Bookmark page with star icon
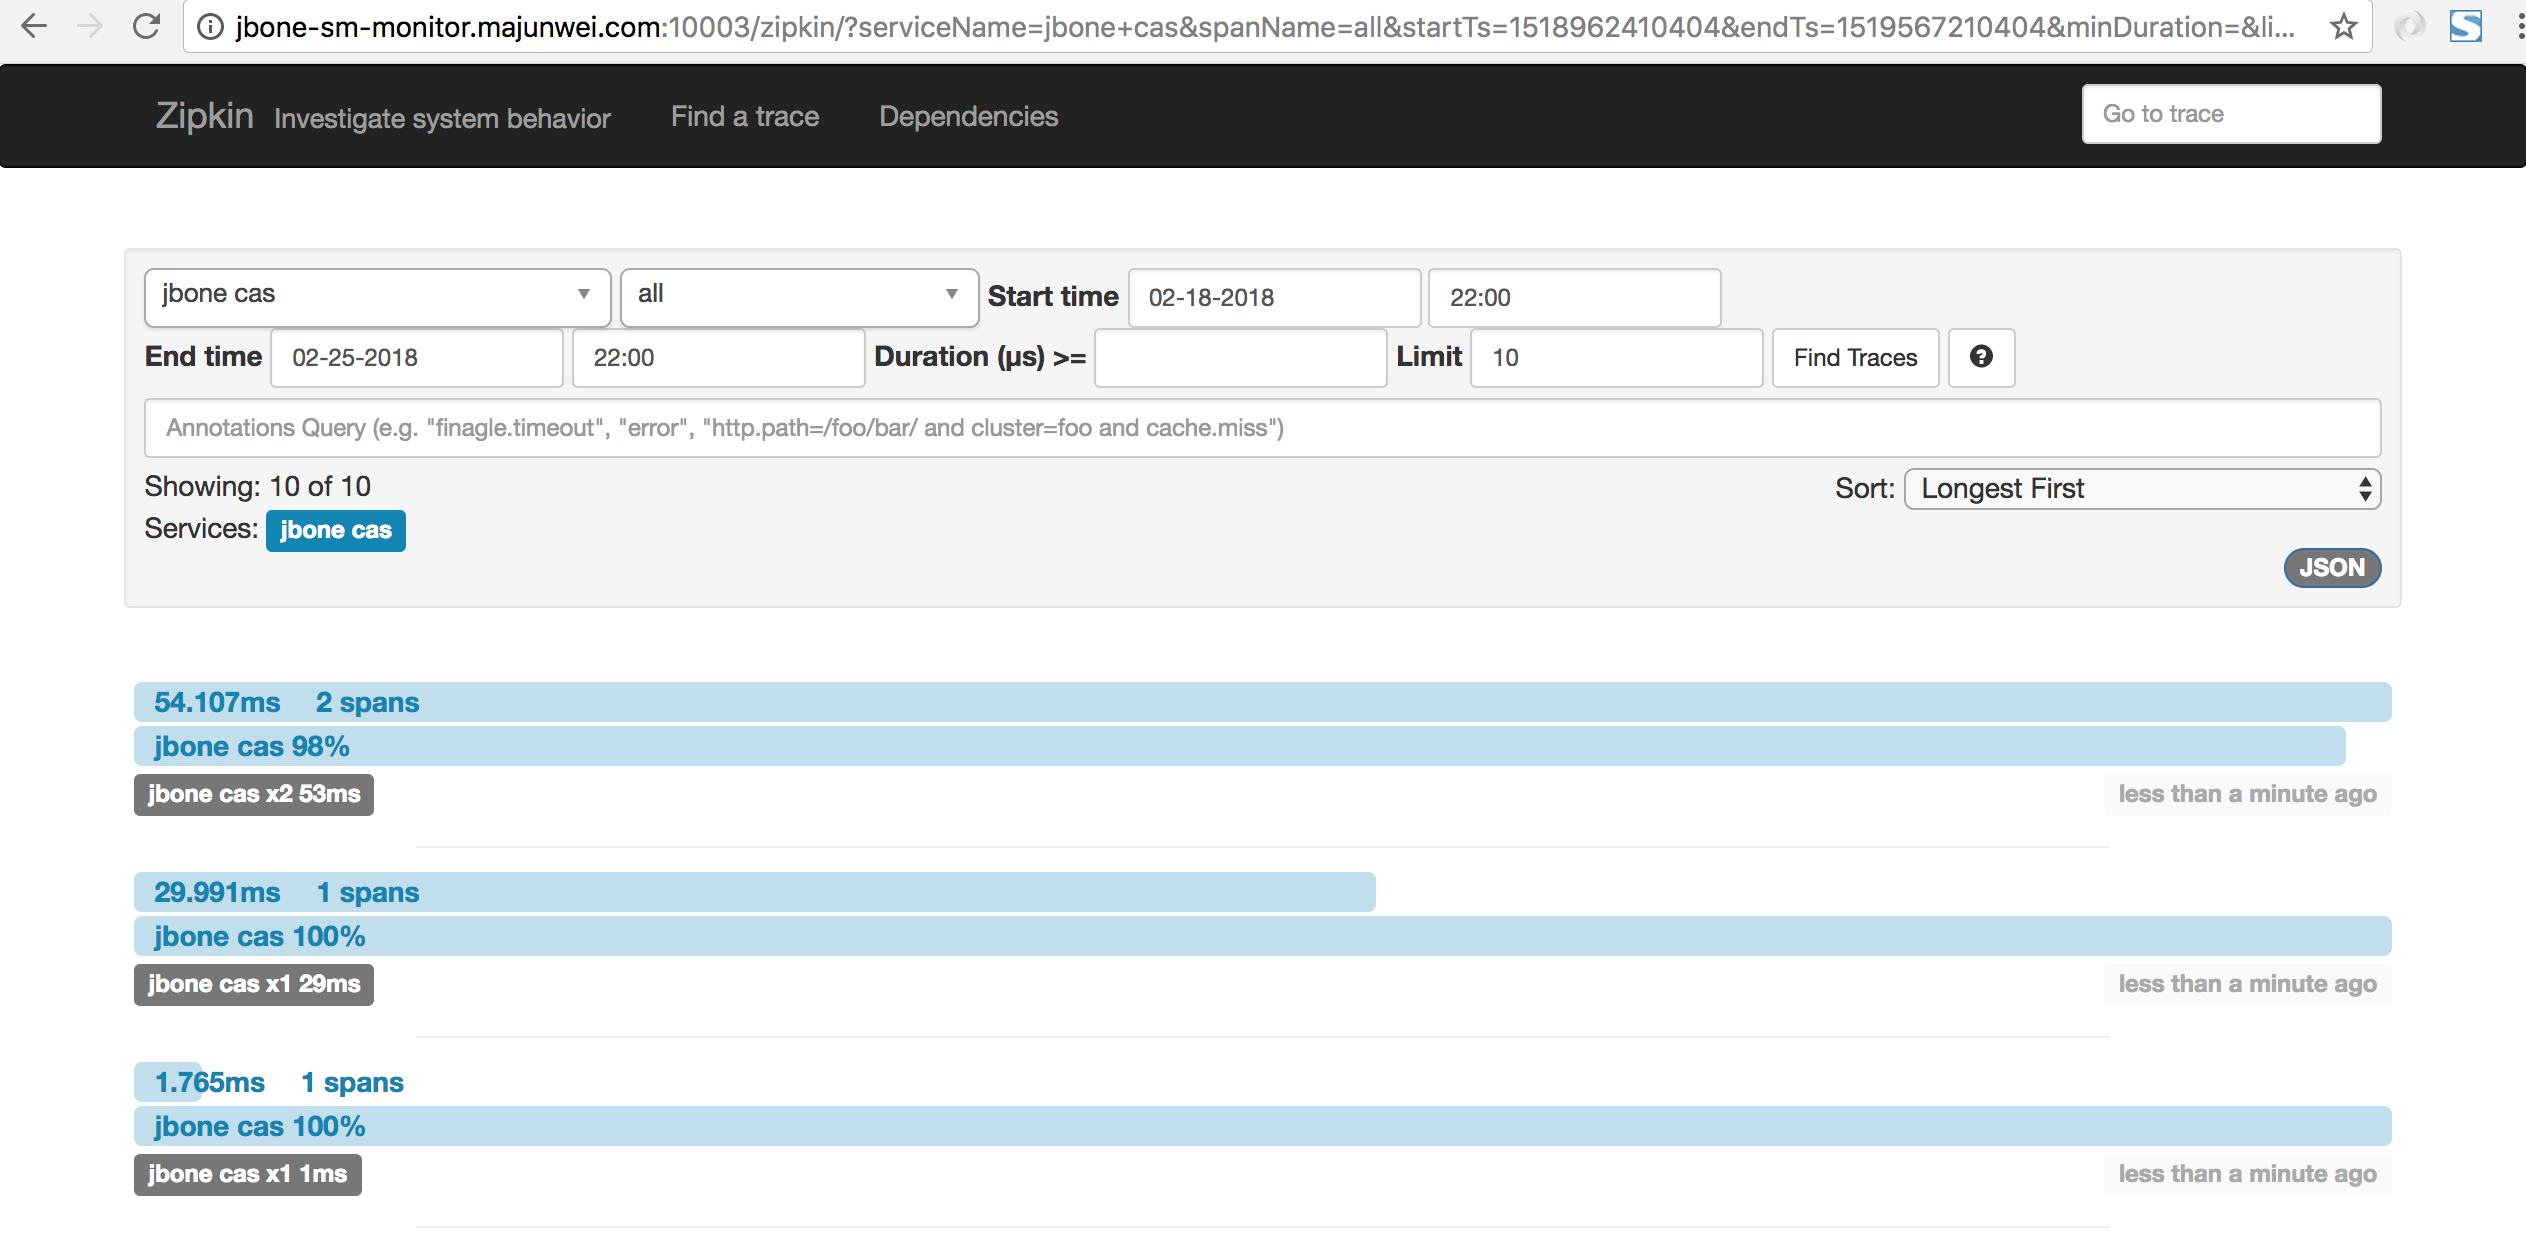Screen dimensions: 2526x1234 (2343, 26)
